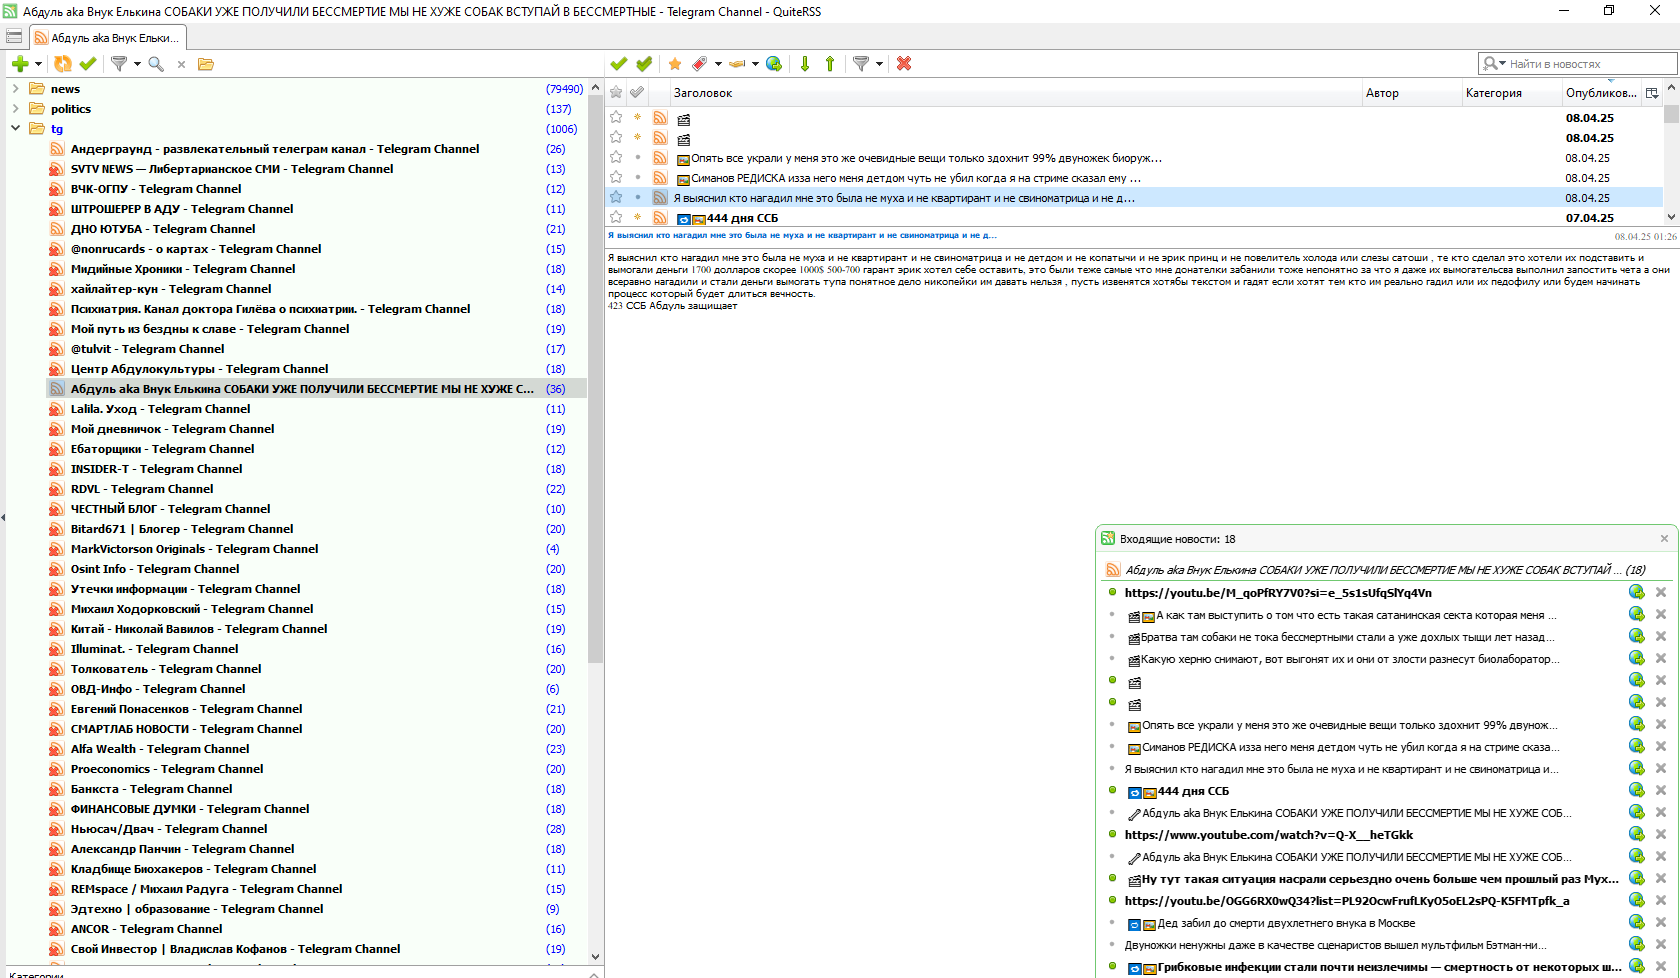Viewport: 1680px width, 978px height.
Task: Open the youtu.be/M_qoPfRY7V0 notification in browser
Action: click(1637, 592)
